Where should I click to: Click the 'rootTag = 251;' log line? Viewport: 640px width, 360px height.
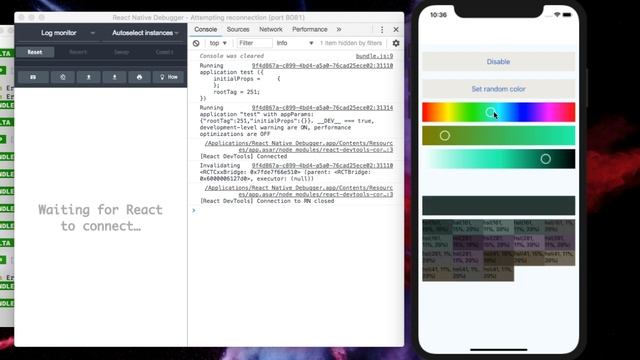(x=236, y=92)
